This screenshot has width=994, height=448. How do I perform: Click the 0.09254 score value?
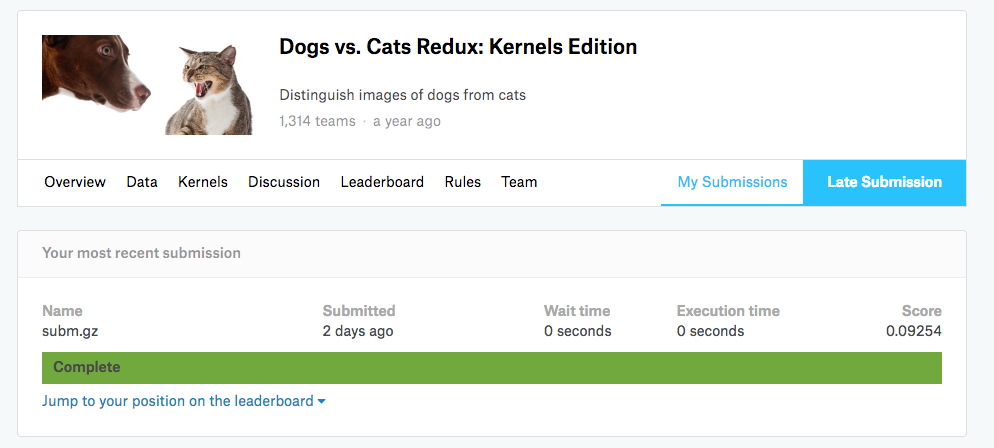[913, 331]
